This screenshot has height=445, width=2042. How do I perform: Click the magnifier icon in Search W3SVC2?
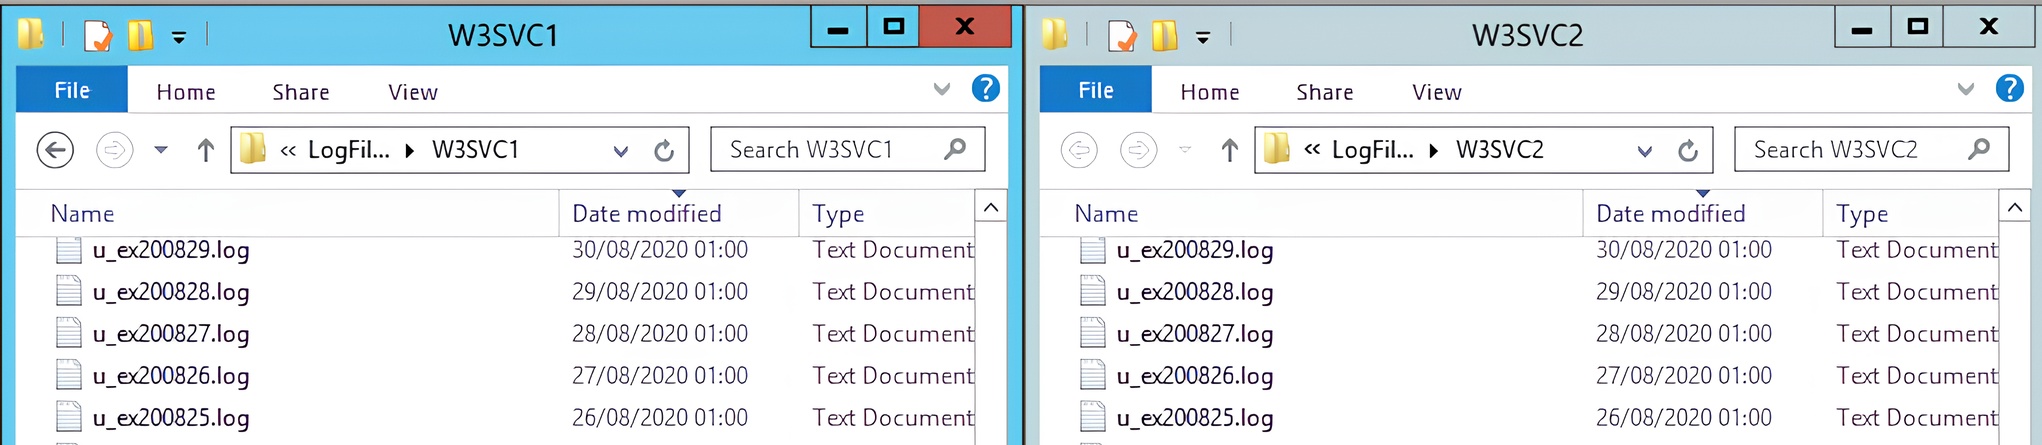click(1979, 149)
